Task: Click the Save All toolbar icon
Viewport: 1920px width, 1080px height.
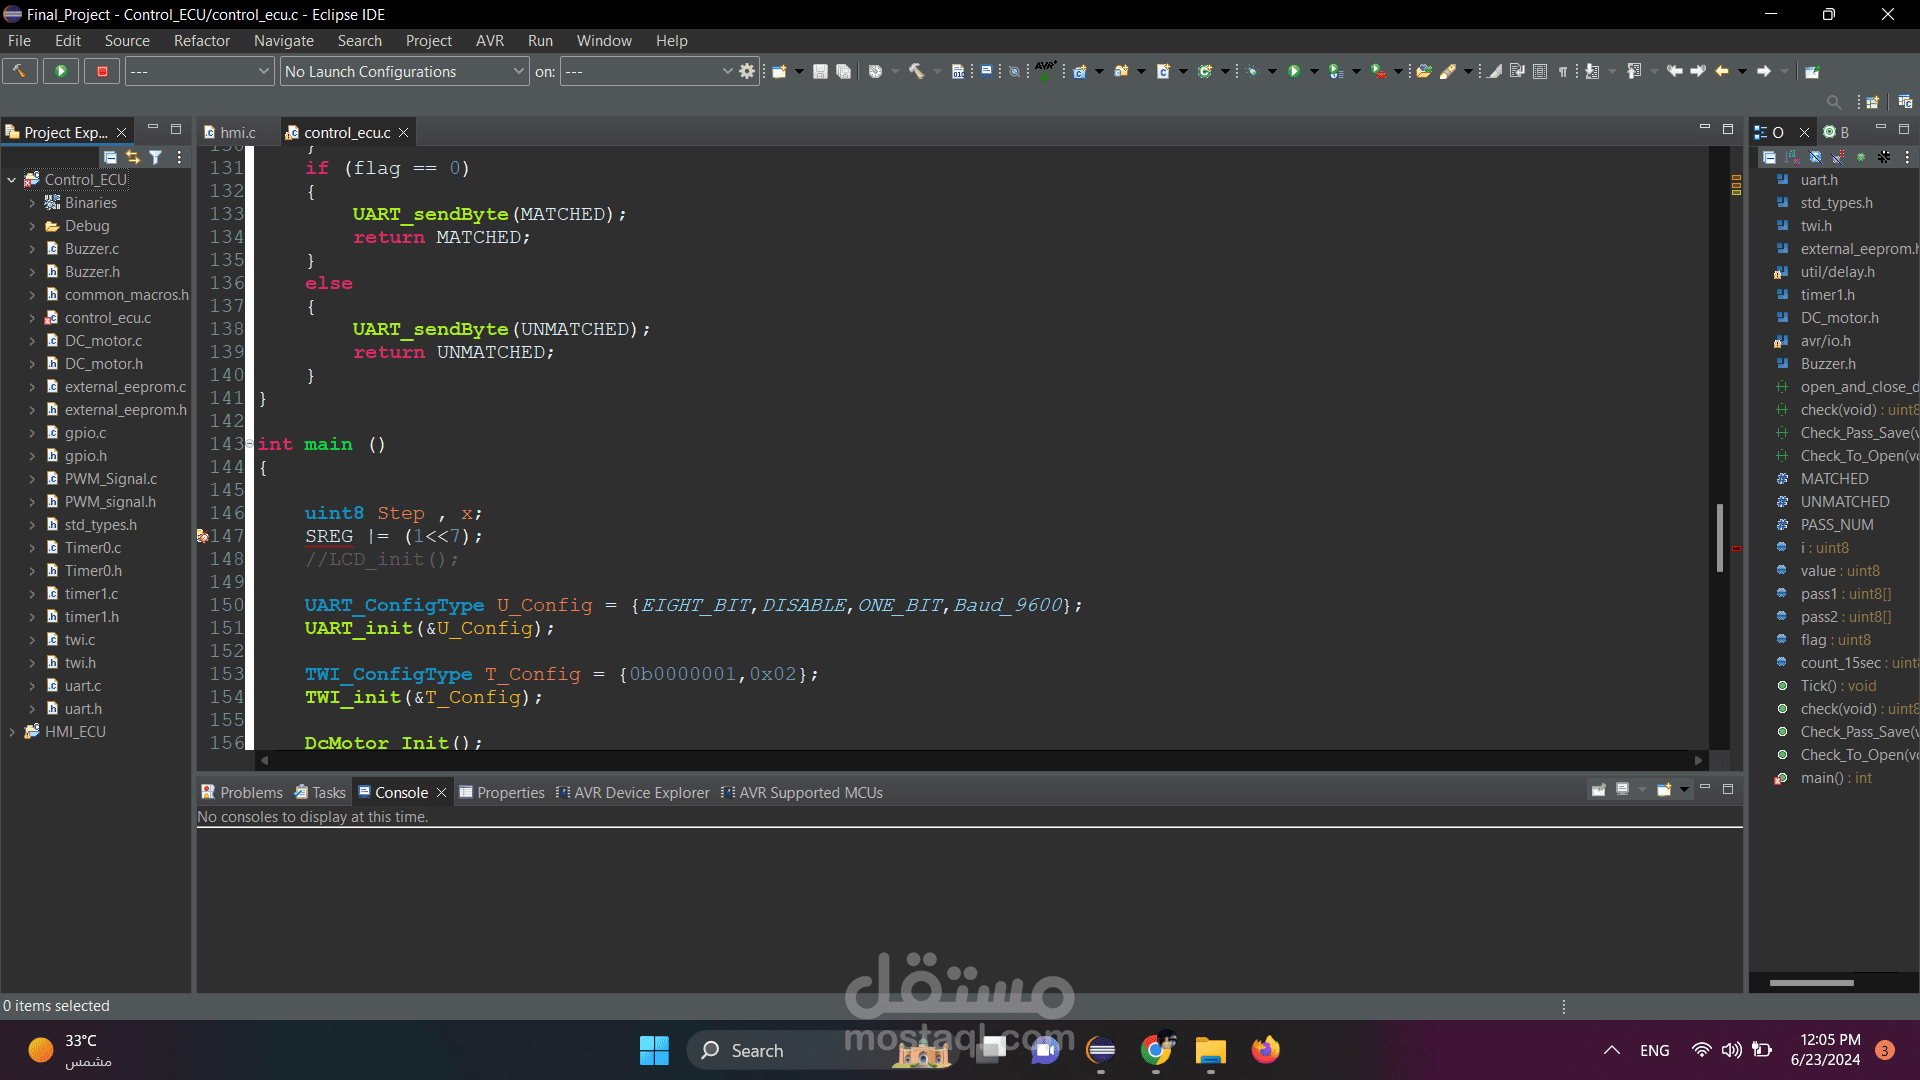Action: [843, 71]
